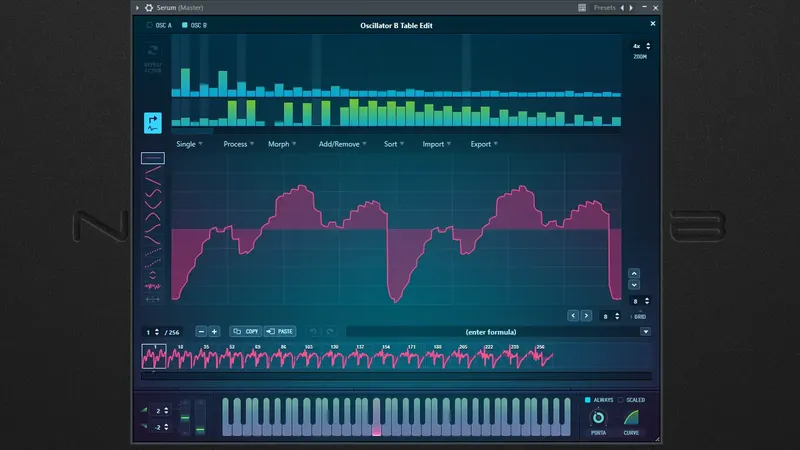Viewport: 800px width, 450px height.
Task: Expand the plugin wrapper options arrow
Action: 137,8
